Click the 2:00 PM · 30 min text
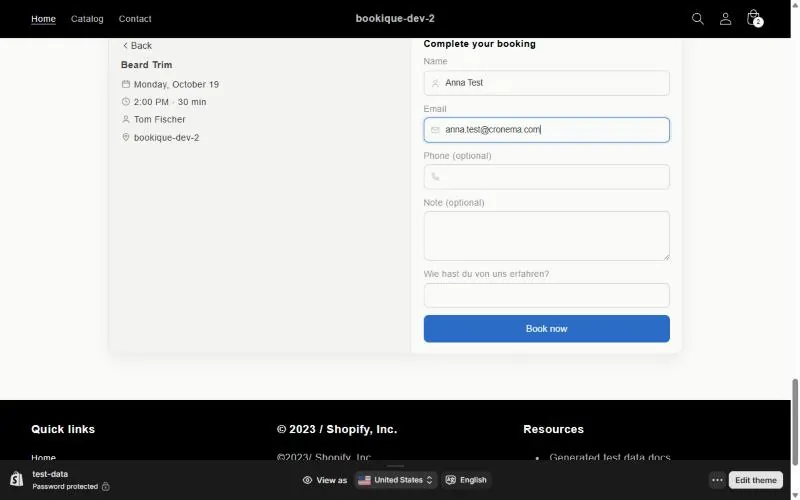This screenshot has height=500, width=800. (x=170, y=102)
